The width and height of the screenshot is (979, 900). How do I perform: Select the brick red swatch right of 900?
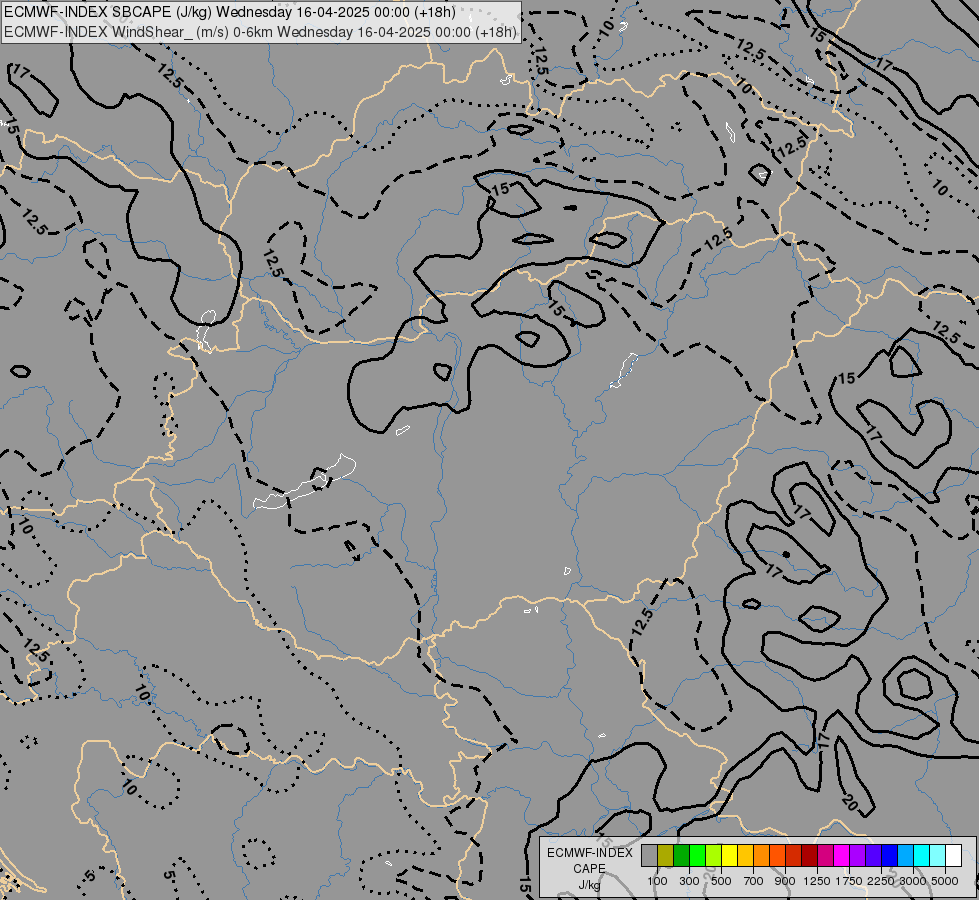coord(793,855)
